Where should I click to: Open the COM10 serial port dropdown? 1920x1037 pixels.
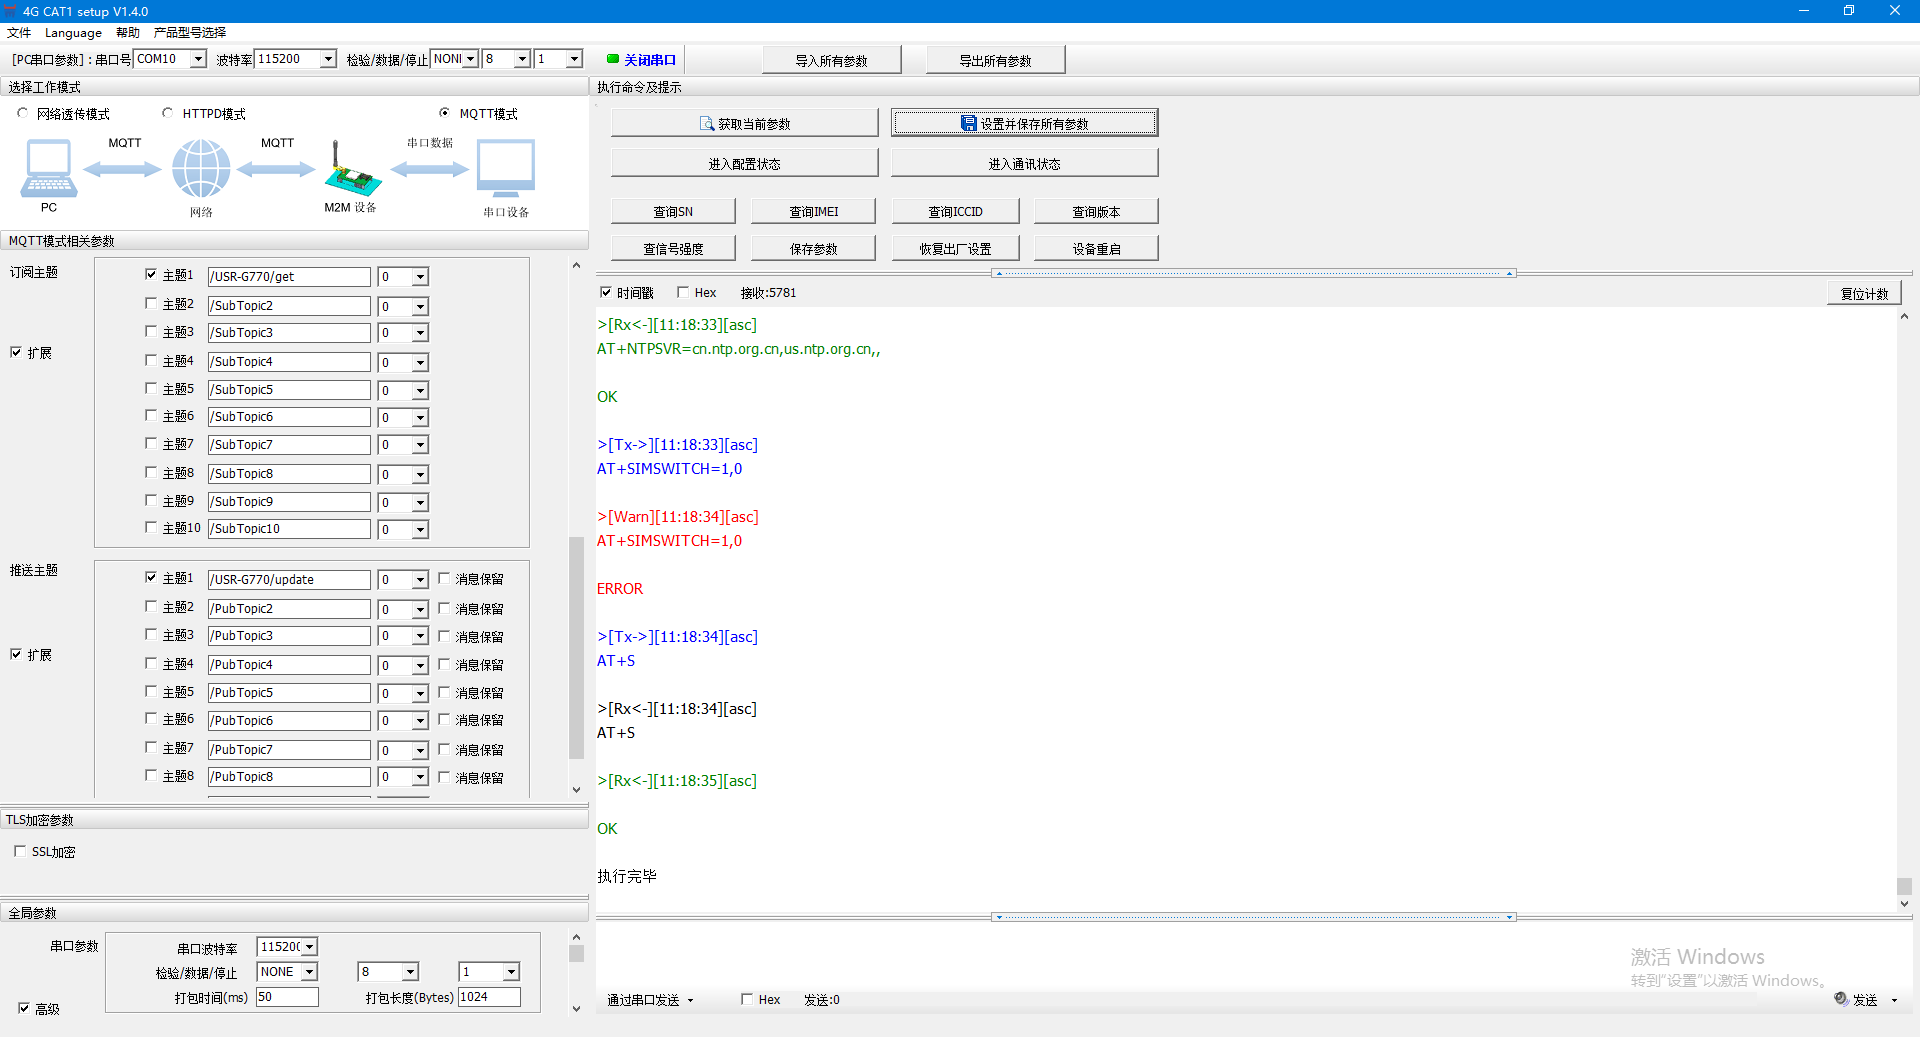click(x=198, y=59)
